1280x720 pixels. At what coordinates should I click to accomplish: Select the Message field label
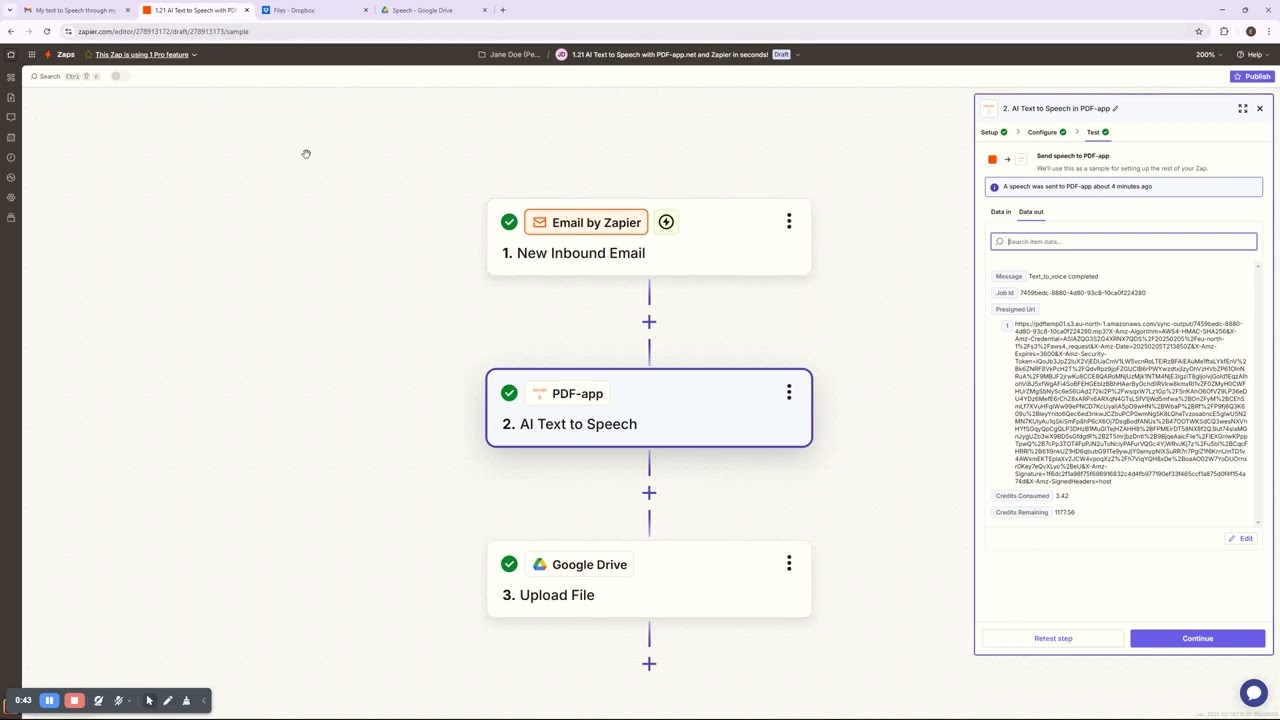[x=1009, y=276]
